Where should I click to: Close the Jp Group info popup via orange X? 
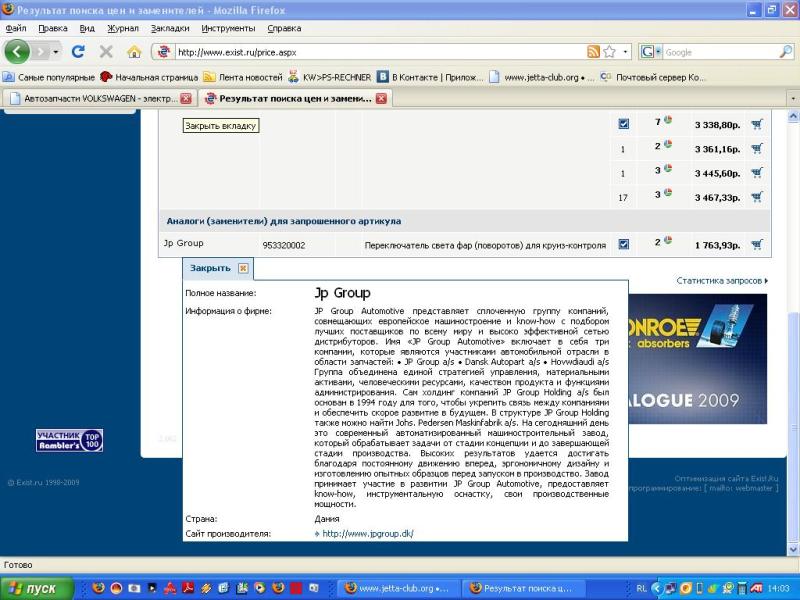coord(243,268)
